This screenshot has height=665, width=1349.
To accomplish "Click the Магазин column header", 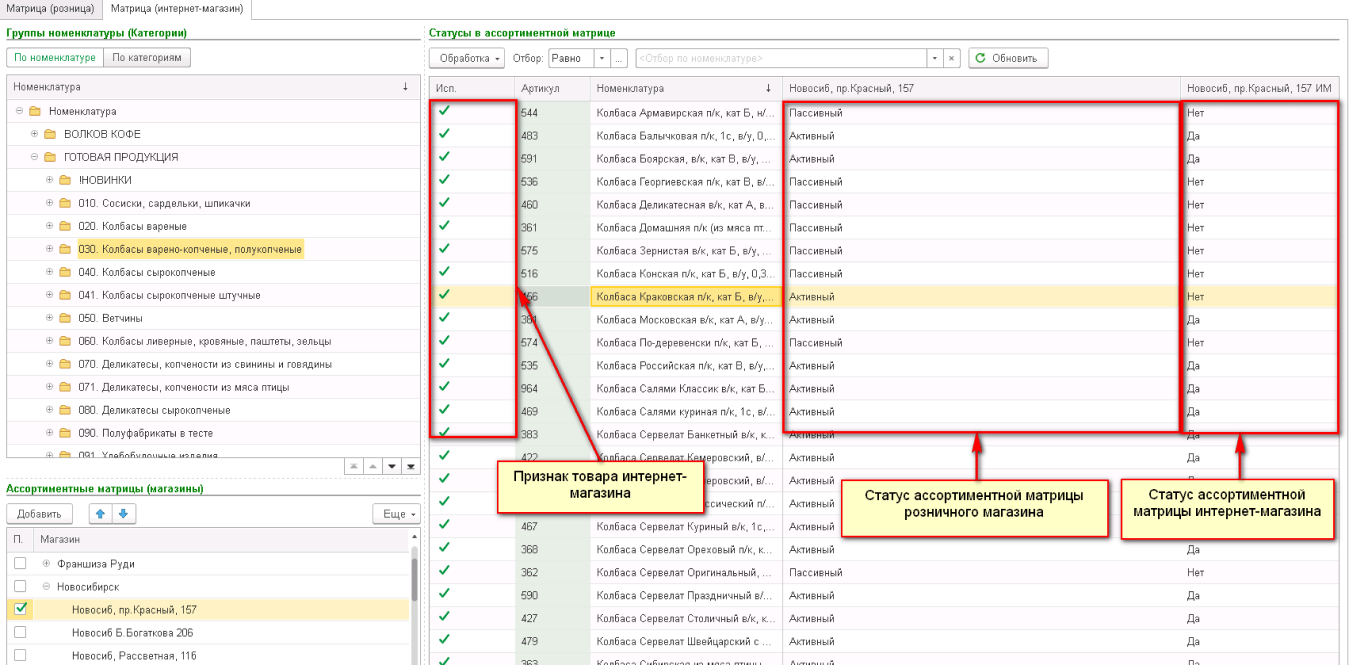I will [x=222, y=540].
